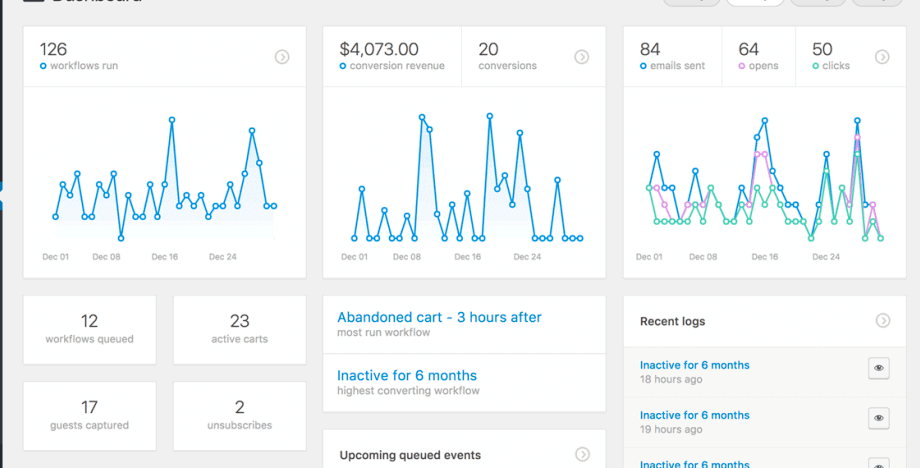Open Abandoned cart - 3 hours after workflow

pyautogui.click(x=439, y=317)
